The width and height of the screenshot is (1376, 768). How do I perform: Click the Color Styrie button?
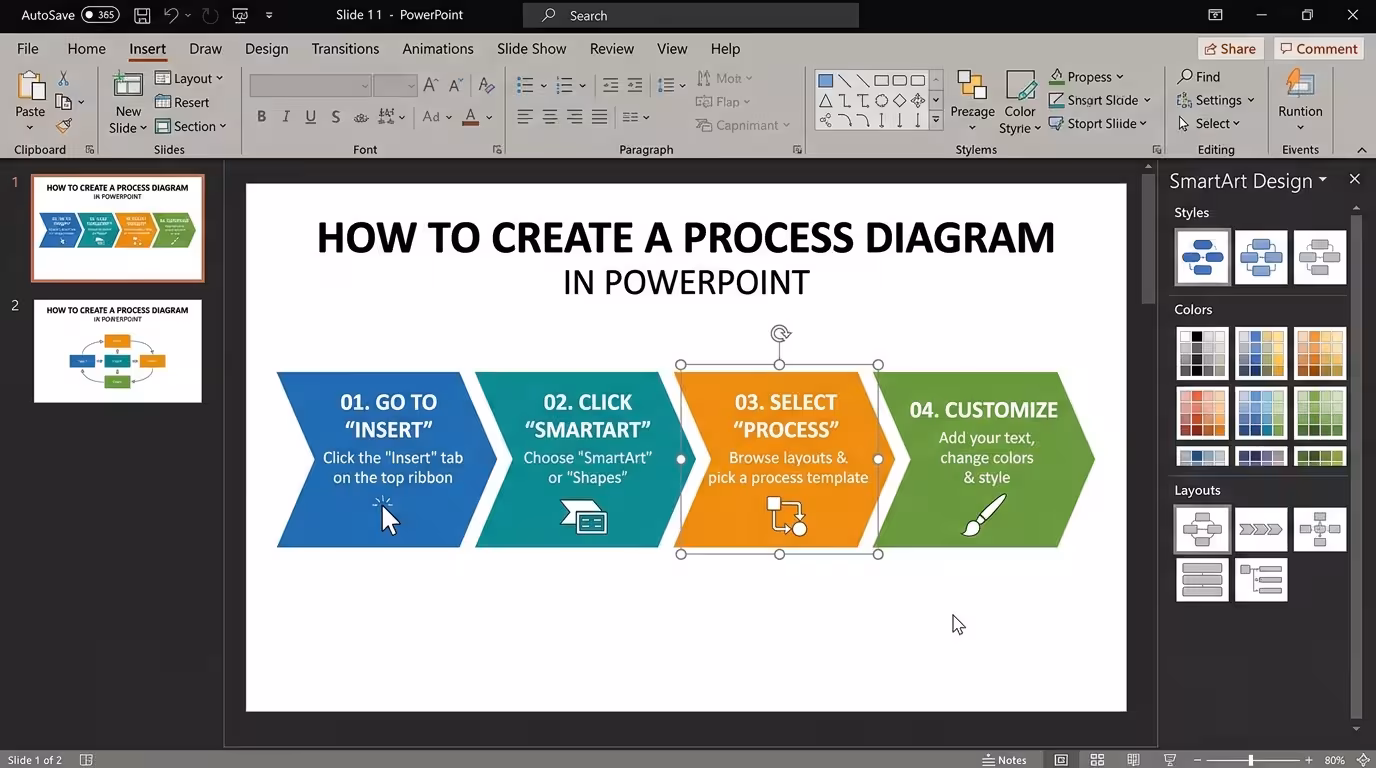tap(1020, 102)
